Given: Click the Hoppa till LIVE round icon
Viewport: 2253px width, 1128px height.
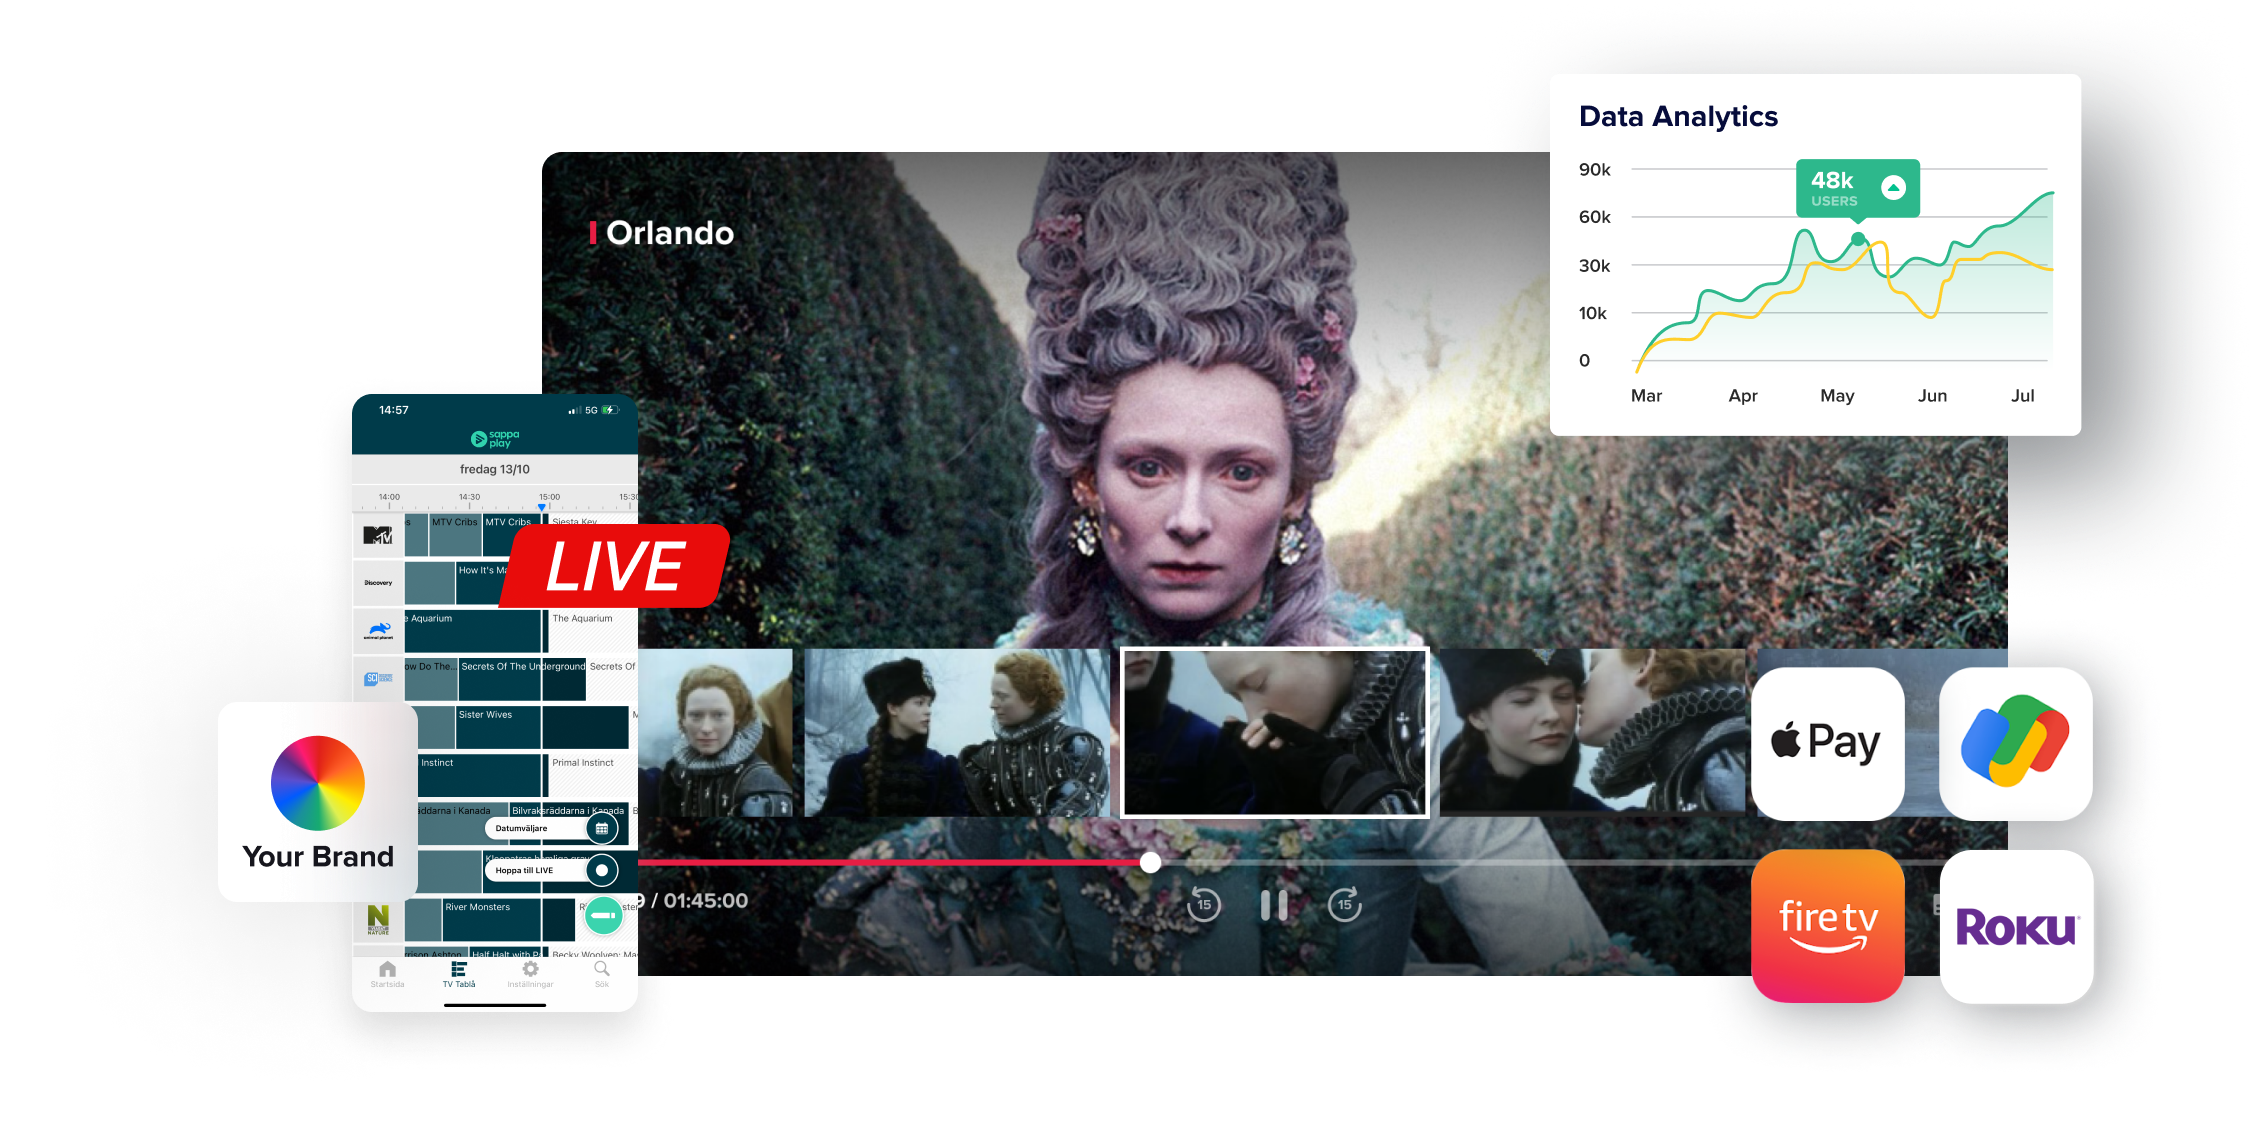Looking at the screenshot, I should pos(602,870).
